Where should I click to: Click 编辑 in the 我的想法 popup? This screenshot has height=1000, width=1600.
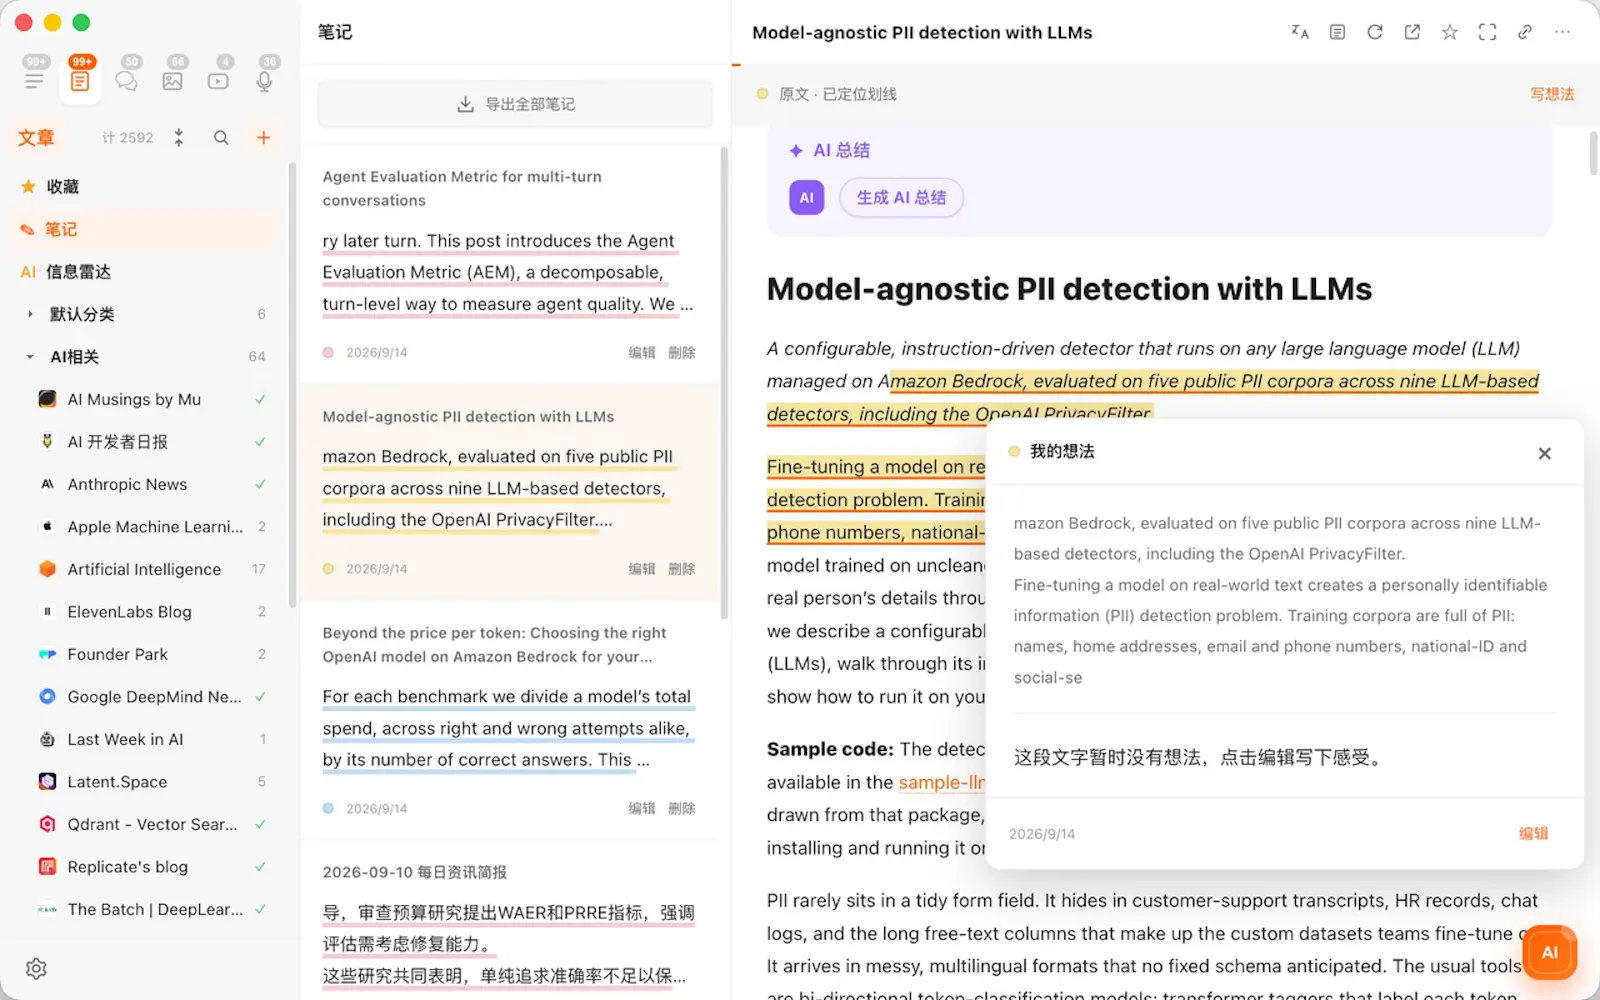1533,834
